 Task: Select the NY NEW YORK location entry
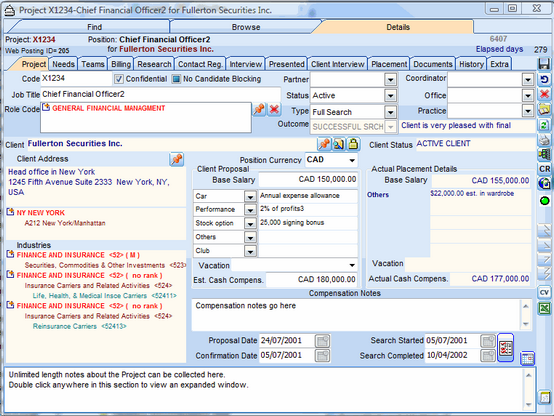point(41,213)
